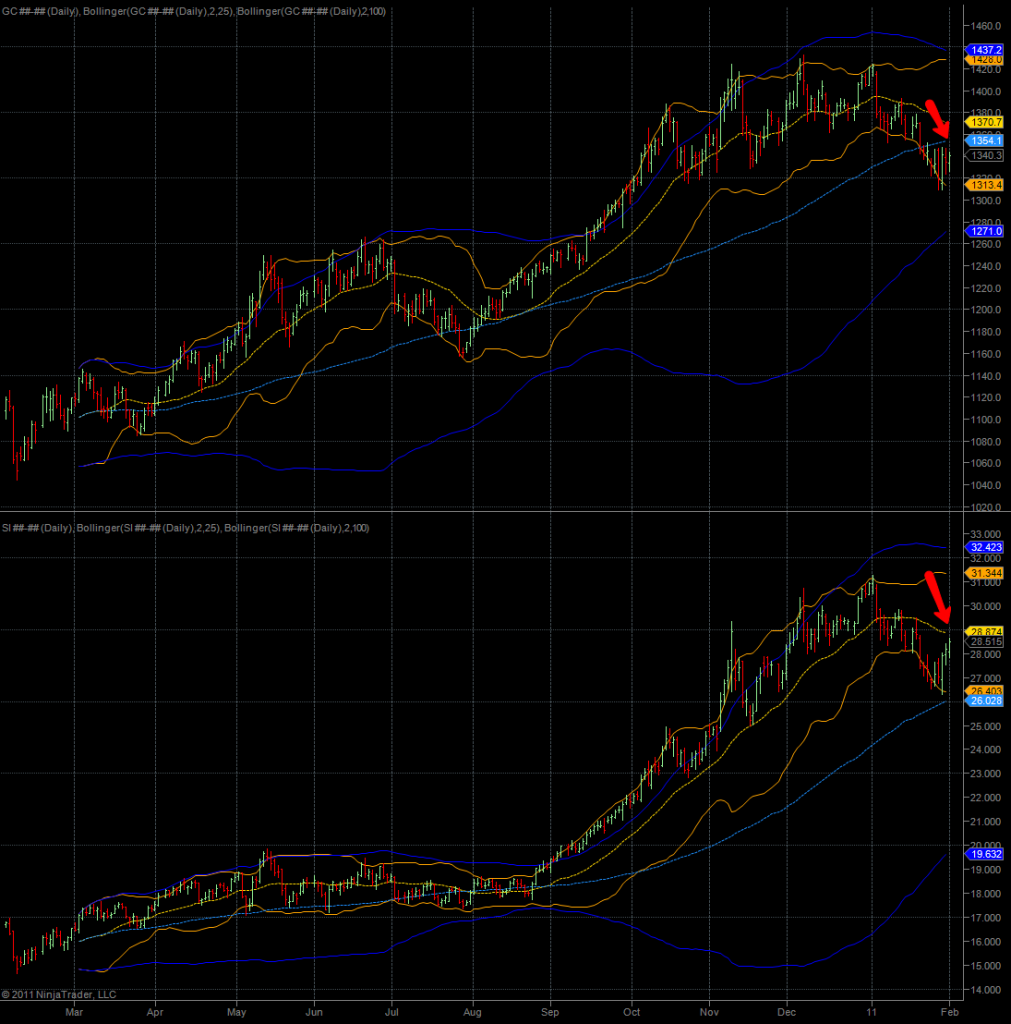Click the red arrow on the gold chart
The width and height of the screenshot is (1011, 1024).
pos(937,119)
